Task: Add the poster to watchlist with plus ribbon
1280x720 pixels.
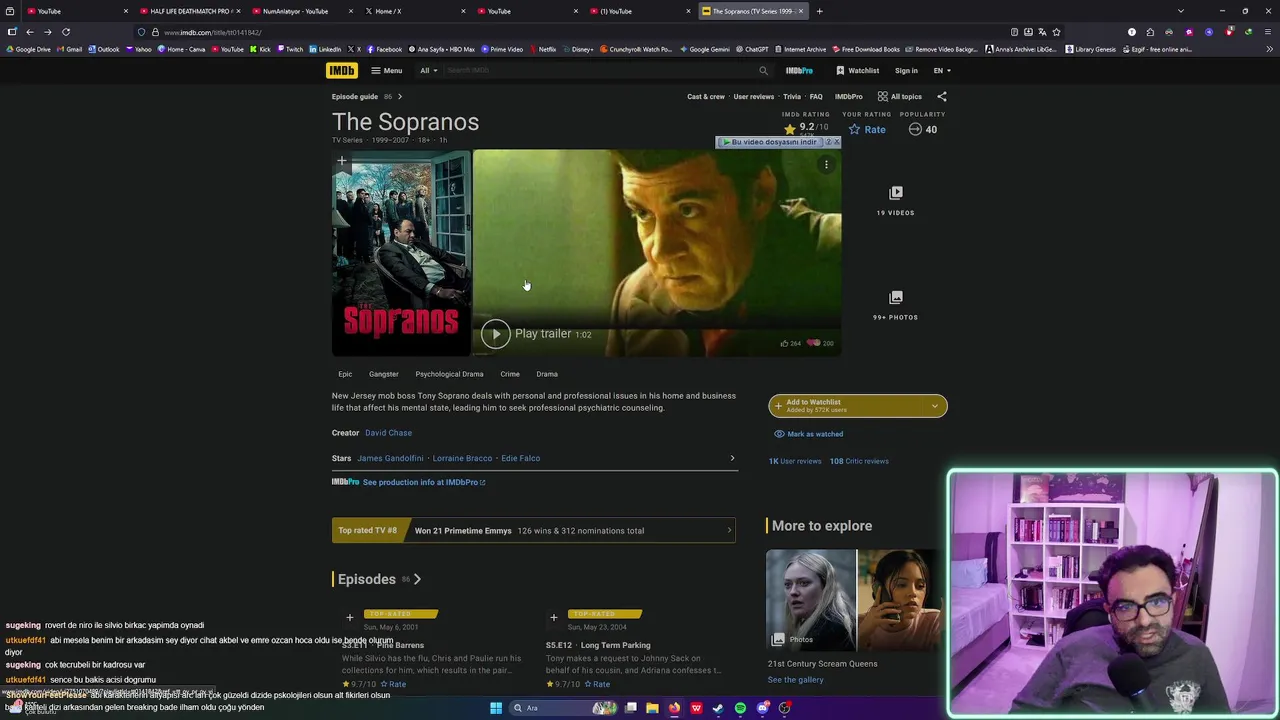Action: 341,160
